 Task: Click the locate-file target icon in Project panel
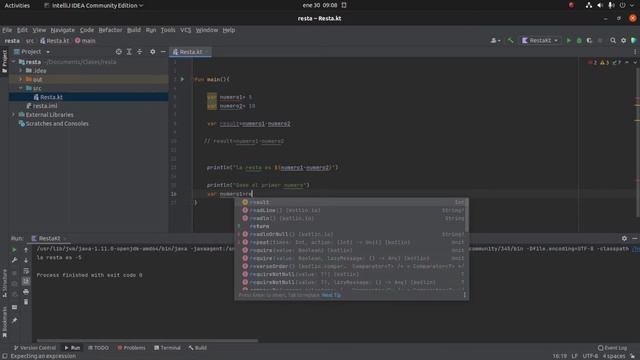118,52
